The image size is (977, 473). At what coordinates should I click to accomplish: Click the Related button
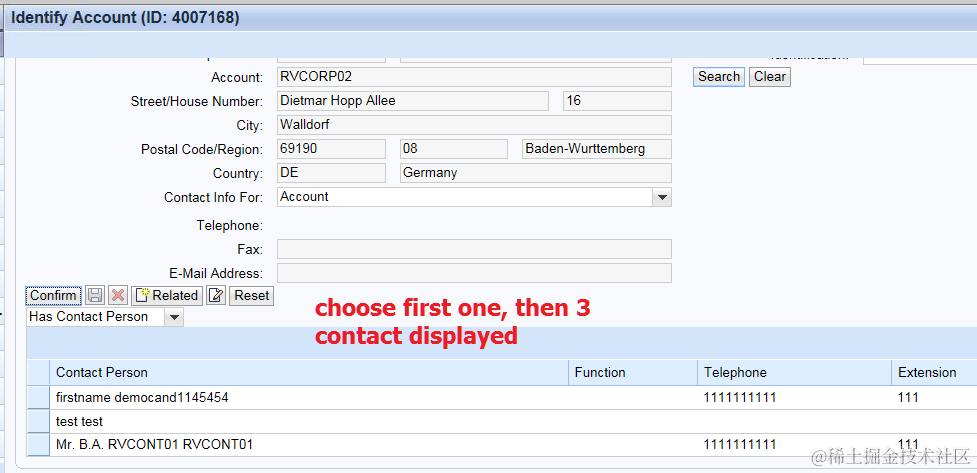click(167, 295)
